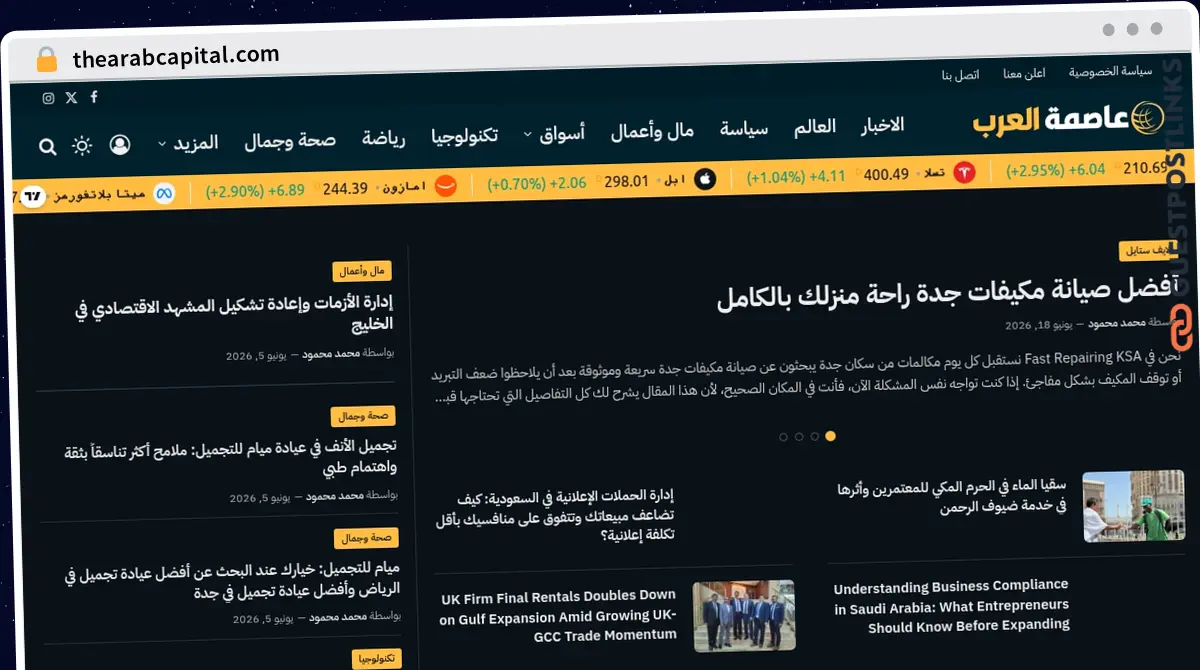
Task: Select the third slider dot from right
Action: point(799,437)
